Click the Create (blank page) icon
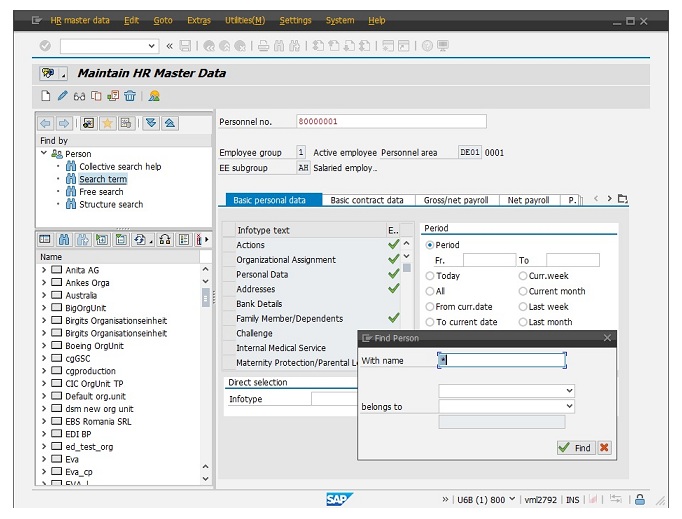 pos(45,96)
